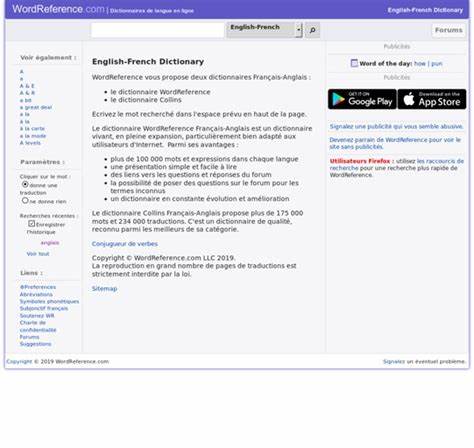Open the Sitemap link
This screenshot has height=448, width=474.
[x=104, y=289]
